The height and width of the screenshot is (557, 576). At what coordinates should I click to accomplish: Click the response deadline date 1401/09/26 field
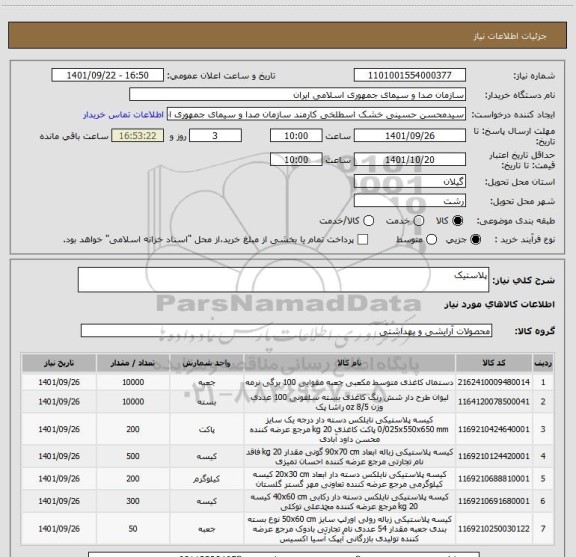pyautogui.click(x=410, y=136)
